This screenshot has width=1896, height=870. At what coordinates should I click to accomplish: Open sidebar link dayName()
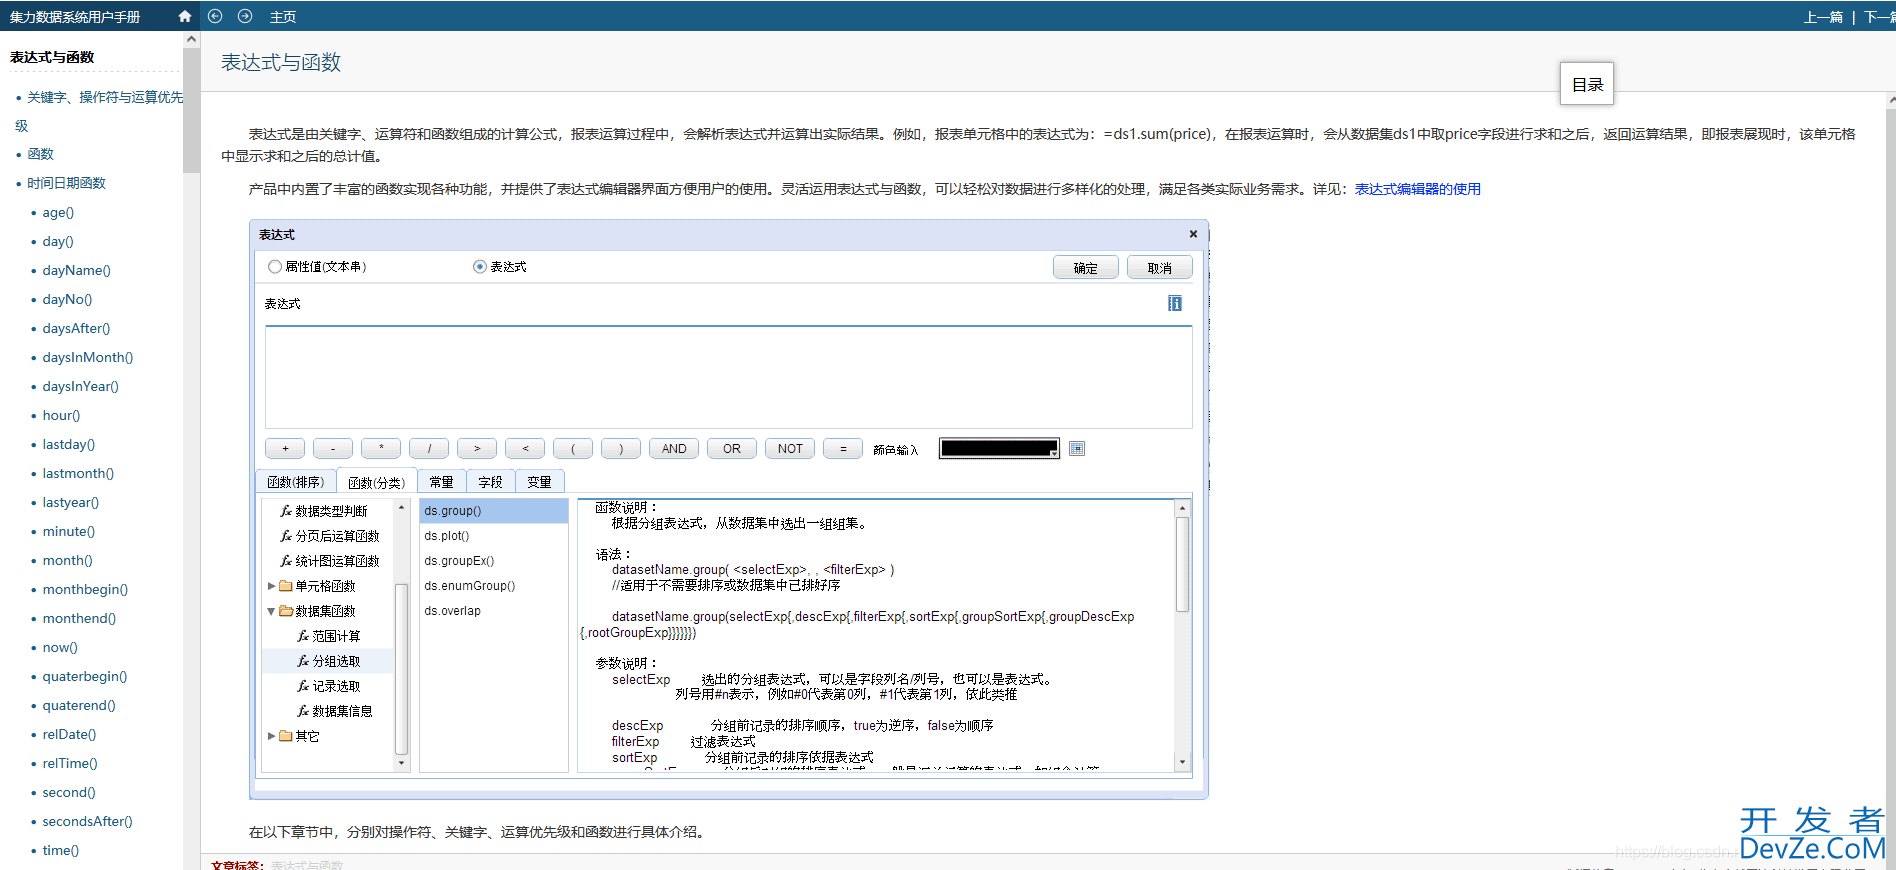click(x=76, y=270)
